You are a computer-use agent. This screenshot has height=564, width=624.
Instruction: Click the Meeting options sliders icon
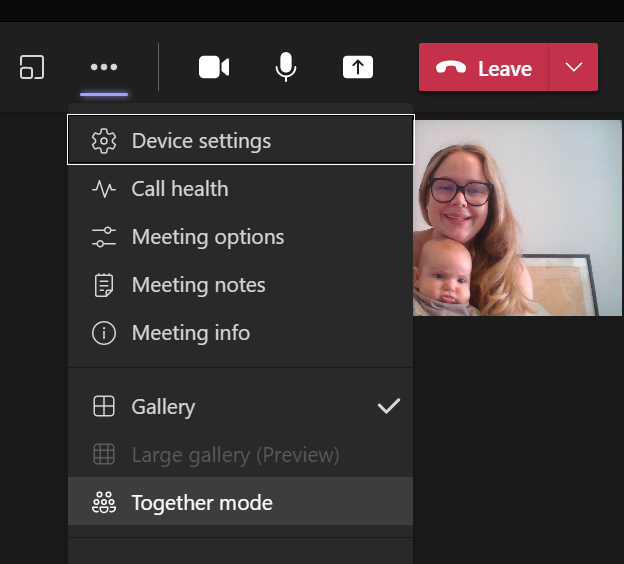pos(104,237)
